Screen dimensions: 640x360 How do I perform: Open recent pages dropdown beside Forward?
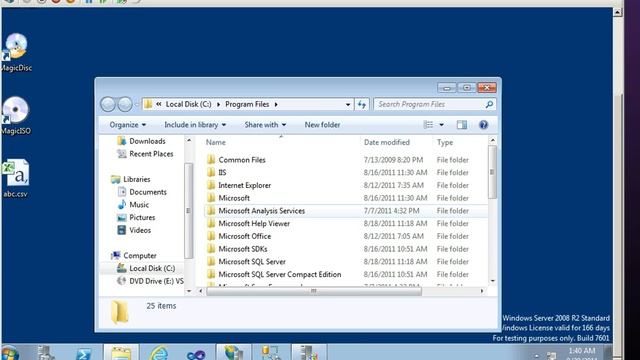137,104
